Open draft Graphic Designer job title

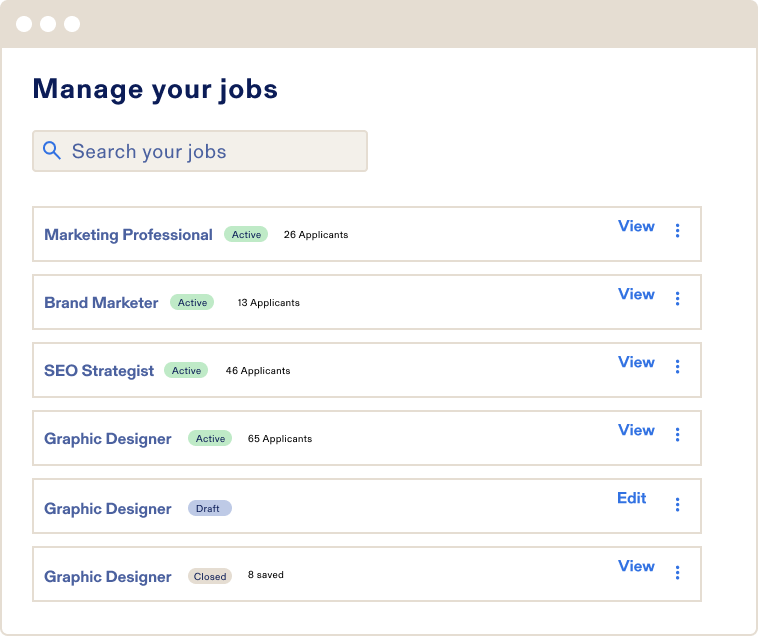coord(108,508)
